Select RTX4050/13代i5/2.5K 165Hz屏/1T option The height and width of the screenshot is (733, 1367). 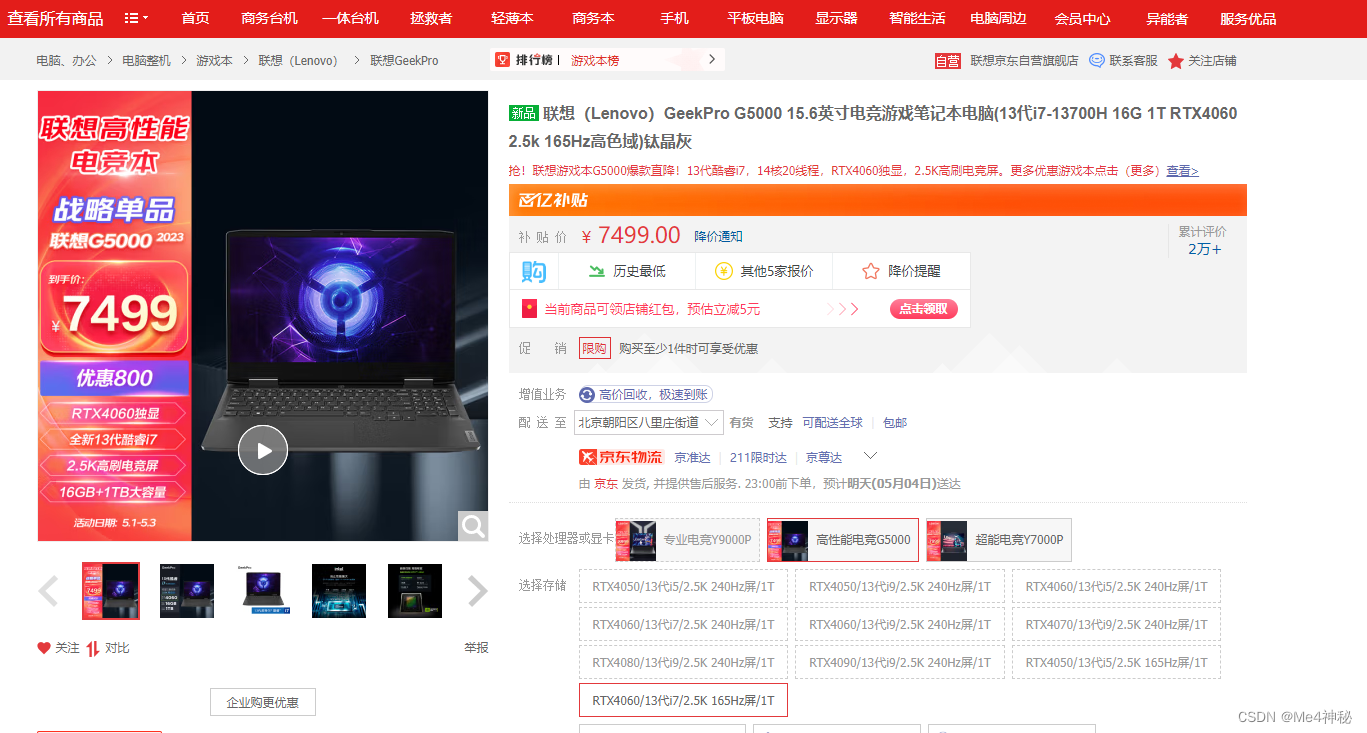pos(1116,663)
